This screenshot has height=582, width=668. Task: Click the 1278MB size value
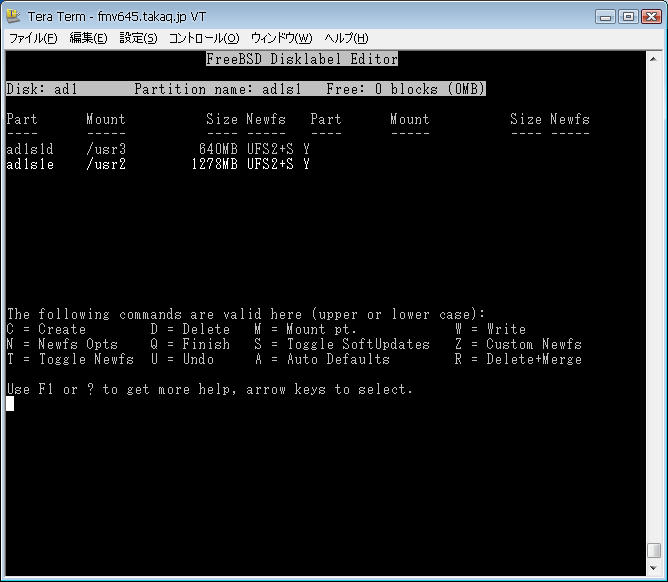[x=214, y=164]
